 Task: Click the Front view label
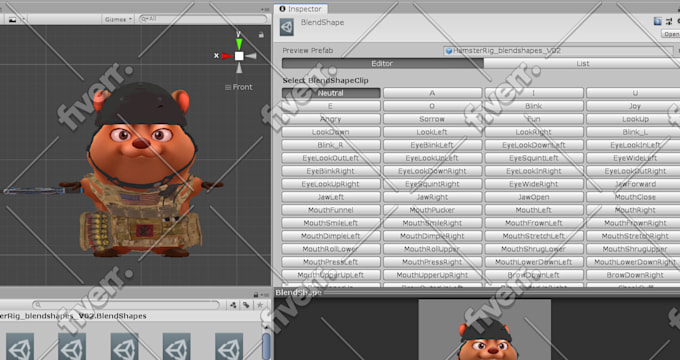click(242, 87)
